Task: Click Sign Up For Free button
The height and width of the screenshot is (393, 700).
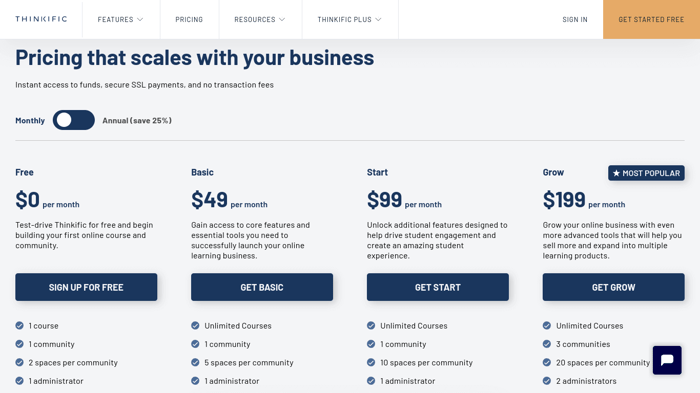Action: click(x=86, y=287)
